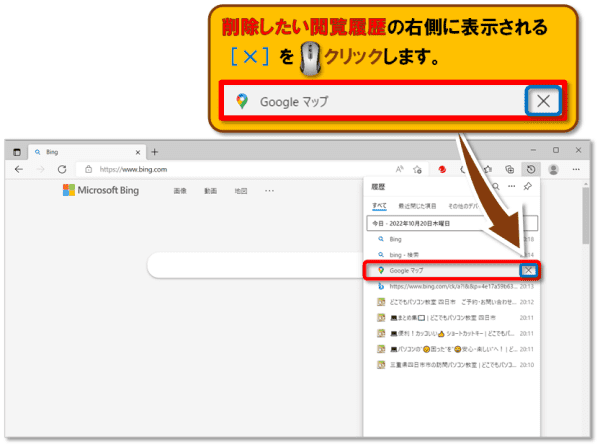Expand more Bing options ellipsis
Image resolution: width=600 pixels, height=447 pixels.
tap(269, 191)
